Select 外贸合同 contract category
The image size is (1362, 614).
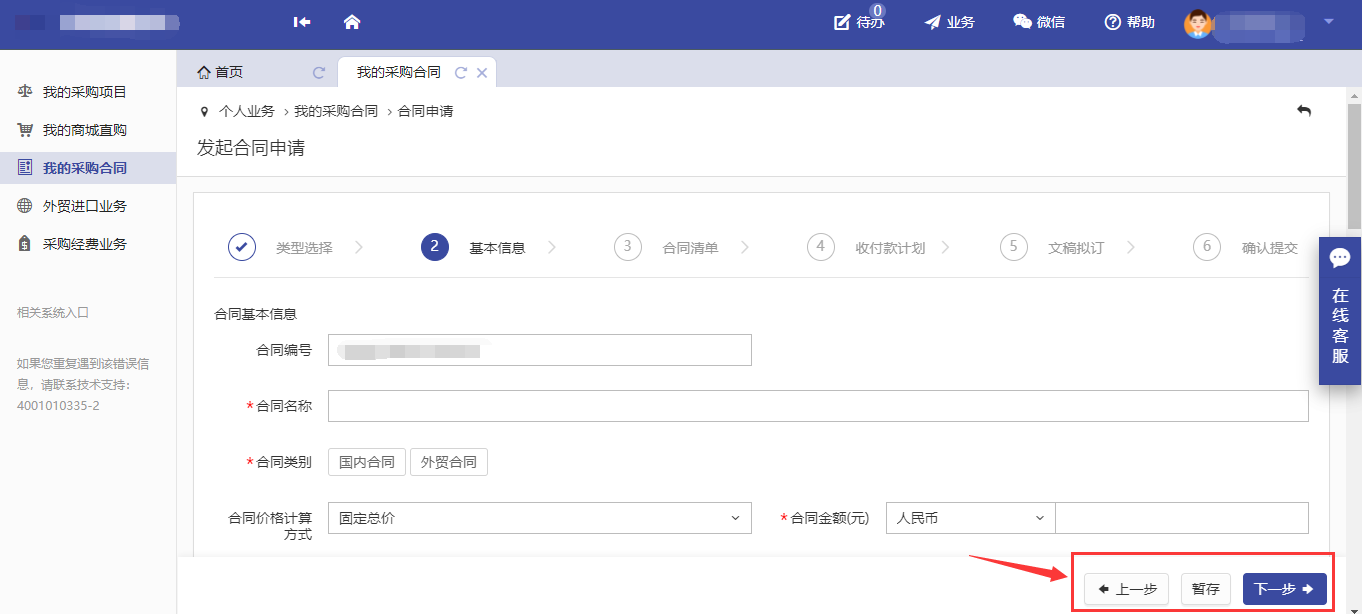[449, 462]
